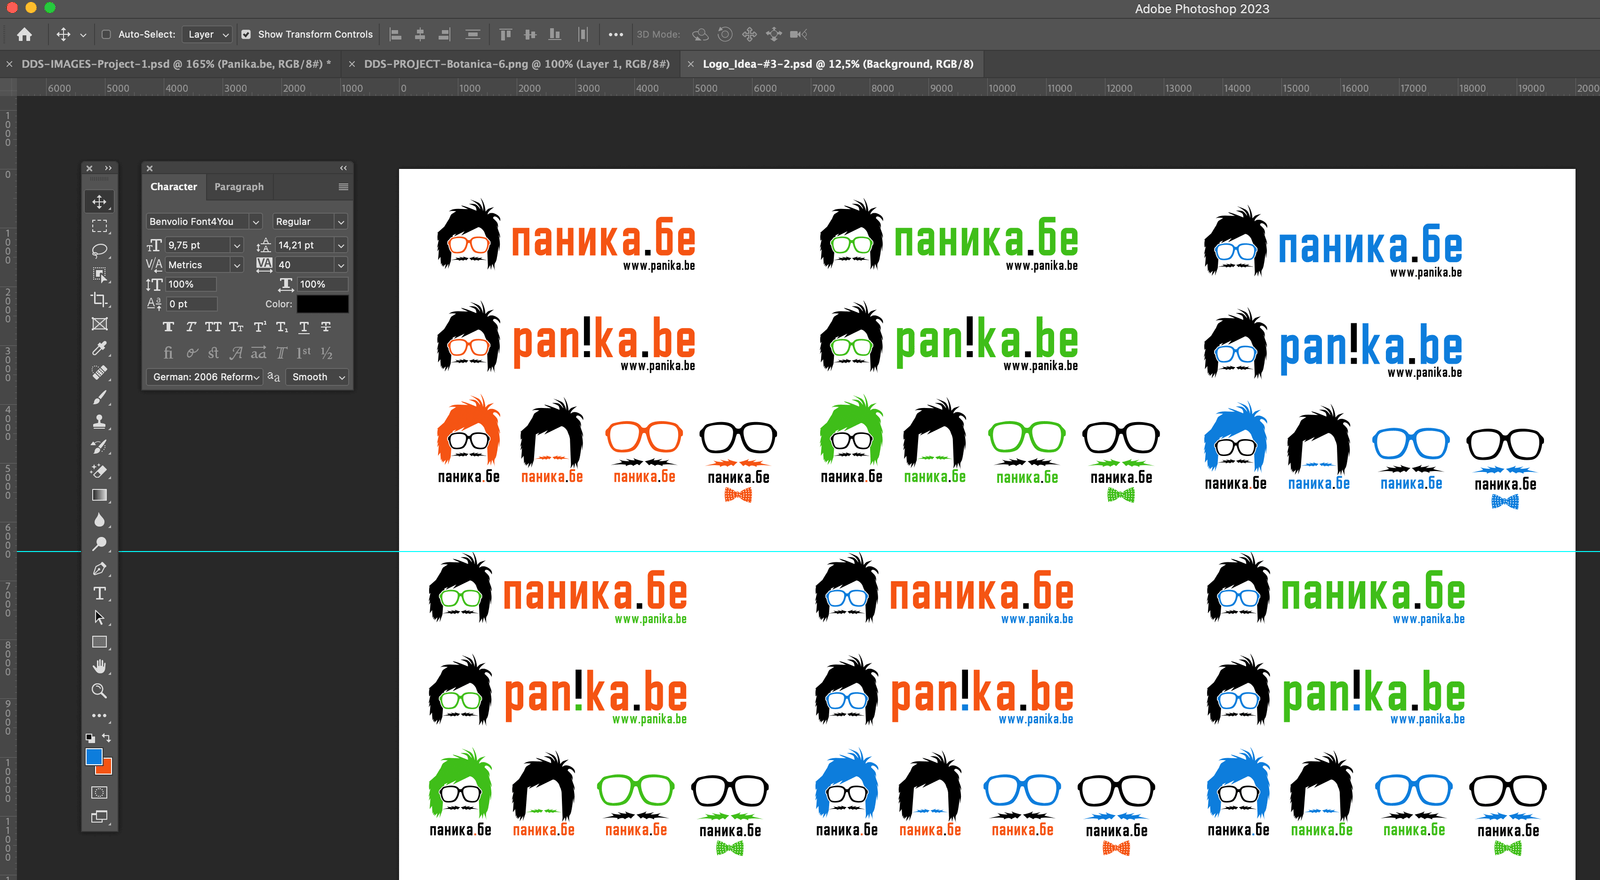Switch to the Paragraph tab
The image size is (1600, 880).
pos(239,187)
